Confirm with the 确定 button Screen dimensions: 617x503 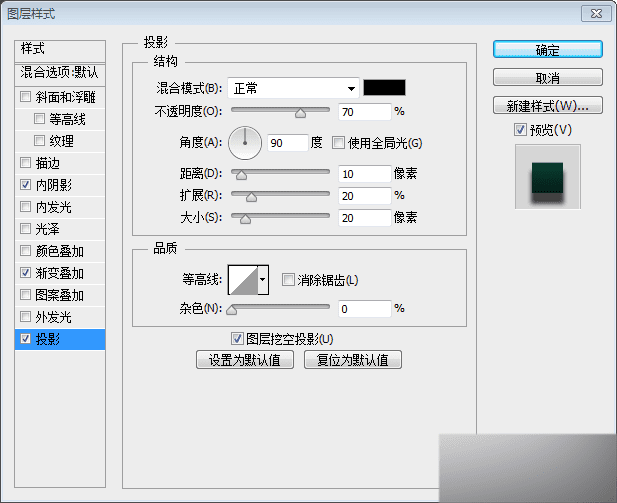click(x=548, y=50)
